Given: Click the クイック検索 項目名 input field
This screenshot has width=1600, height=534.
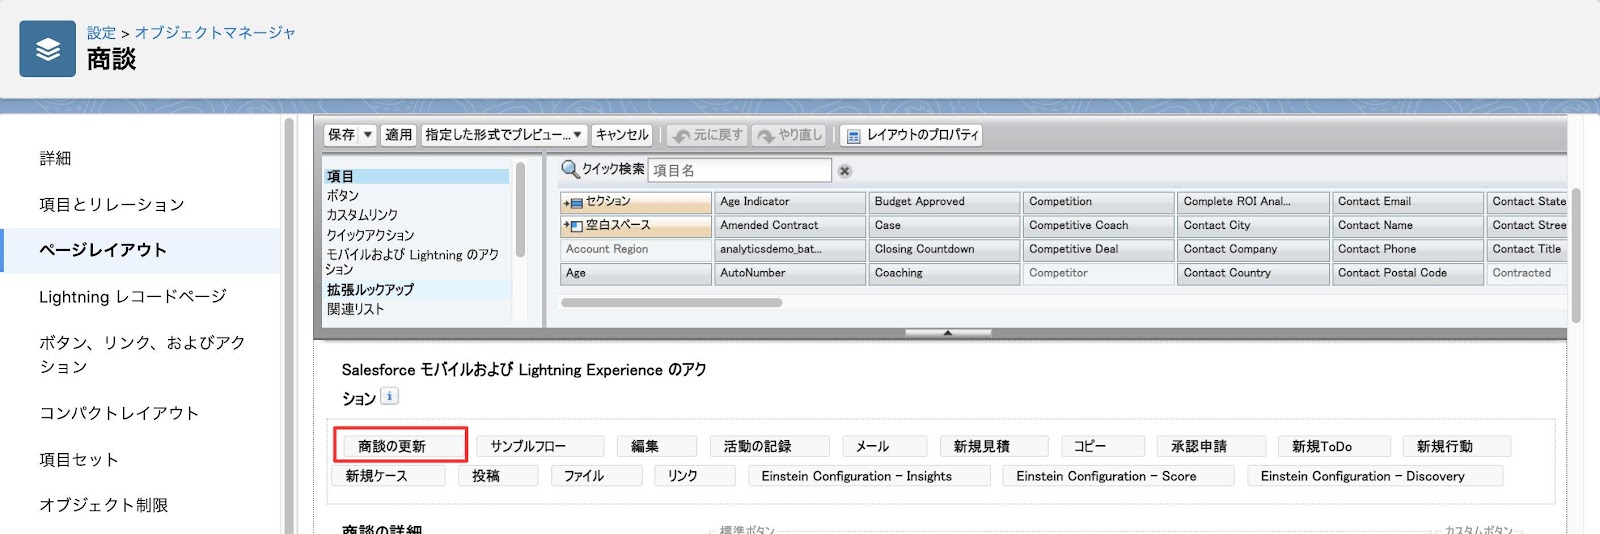Looking at the screenshot, I should pos(739,170).
